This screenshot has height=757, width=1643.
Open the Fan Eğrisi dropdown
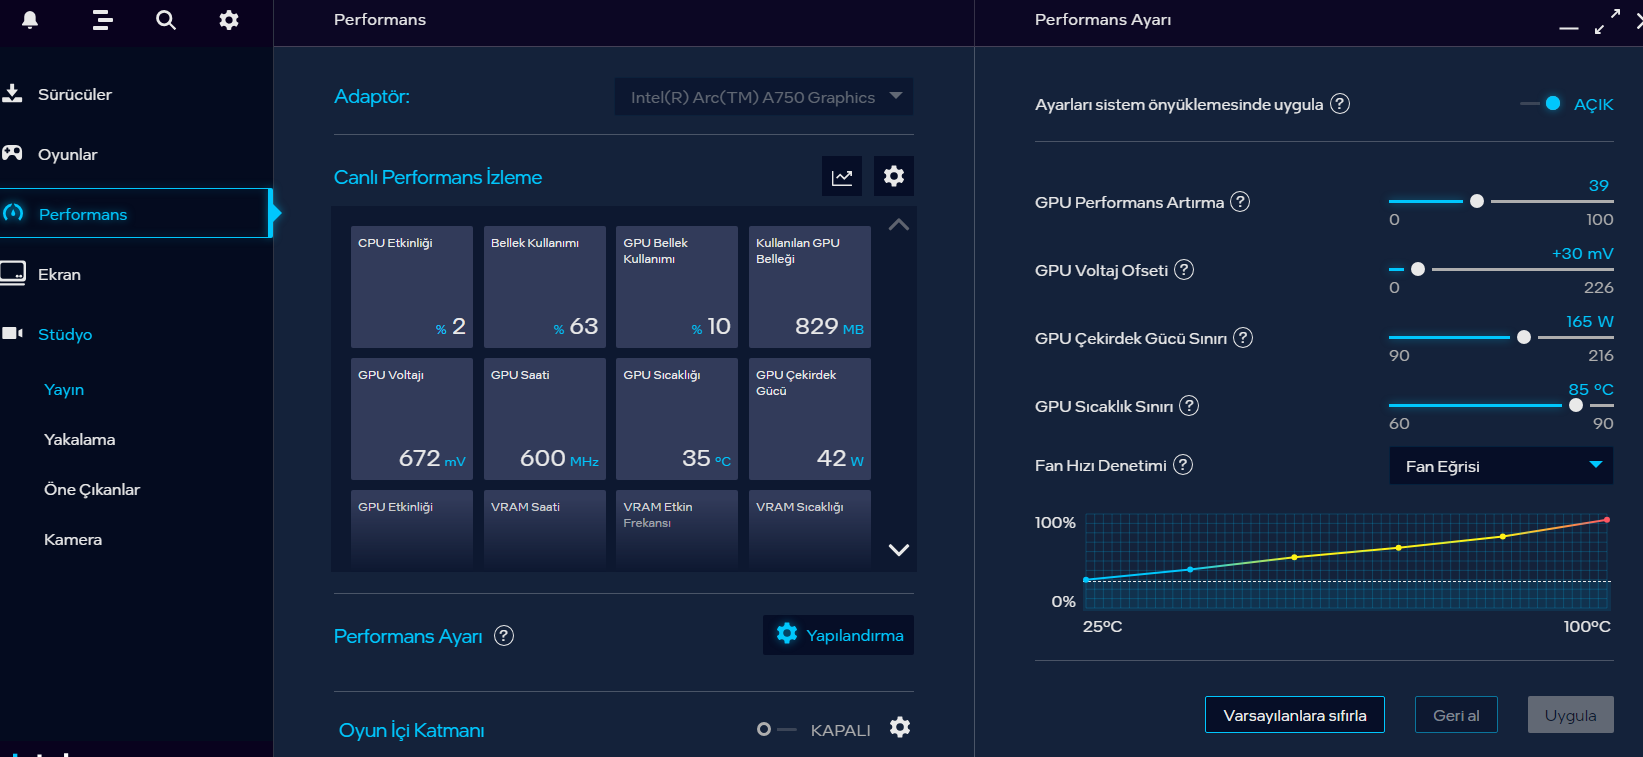coord(1501,466)
